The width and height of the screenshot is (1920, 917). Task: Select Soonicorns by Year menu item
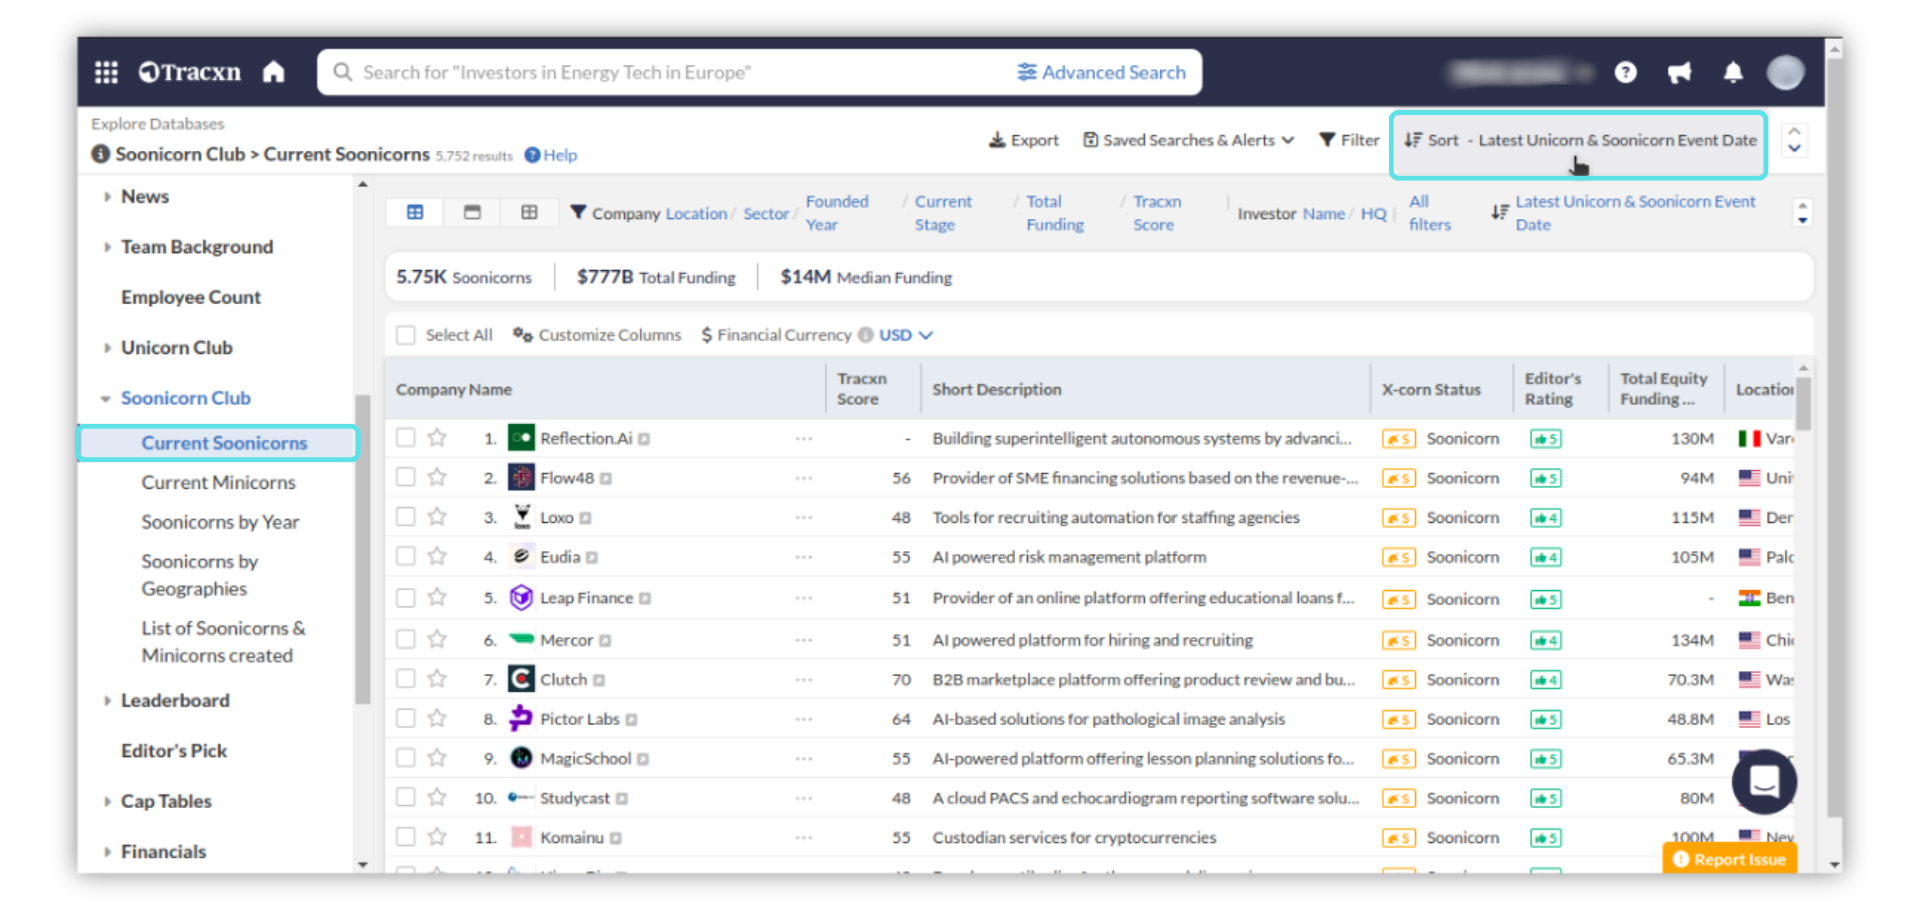220,522
